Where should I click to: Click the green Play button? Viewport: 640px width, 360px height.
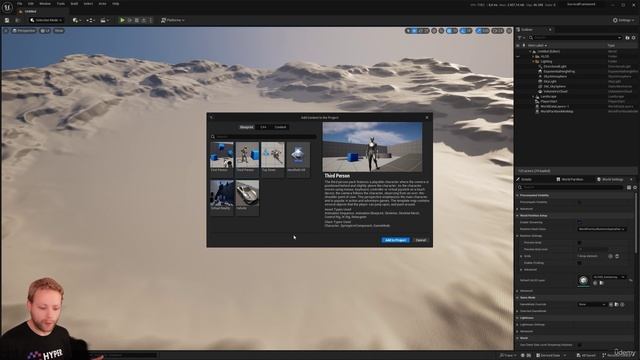pyautogui.click(x=122, y=20)
